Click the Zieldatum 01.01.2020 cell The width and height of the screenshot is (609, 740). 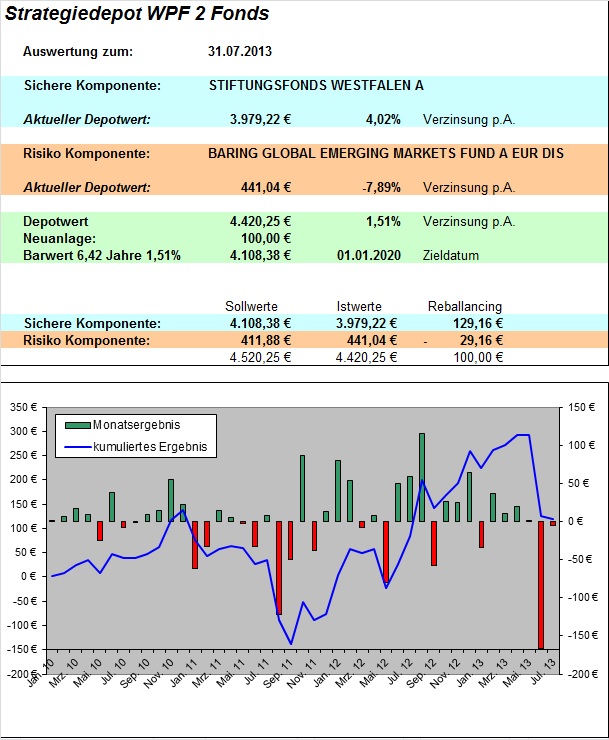coord(369,255)
